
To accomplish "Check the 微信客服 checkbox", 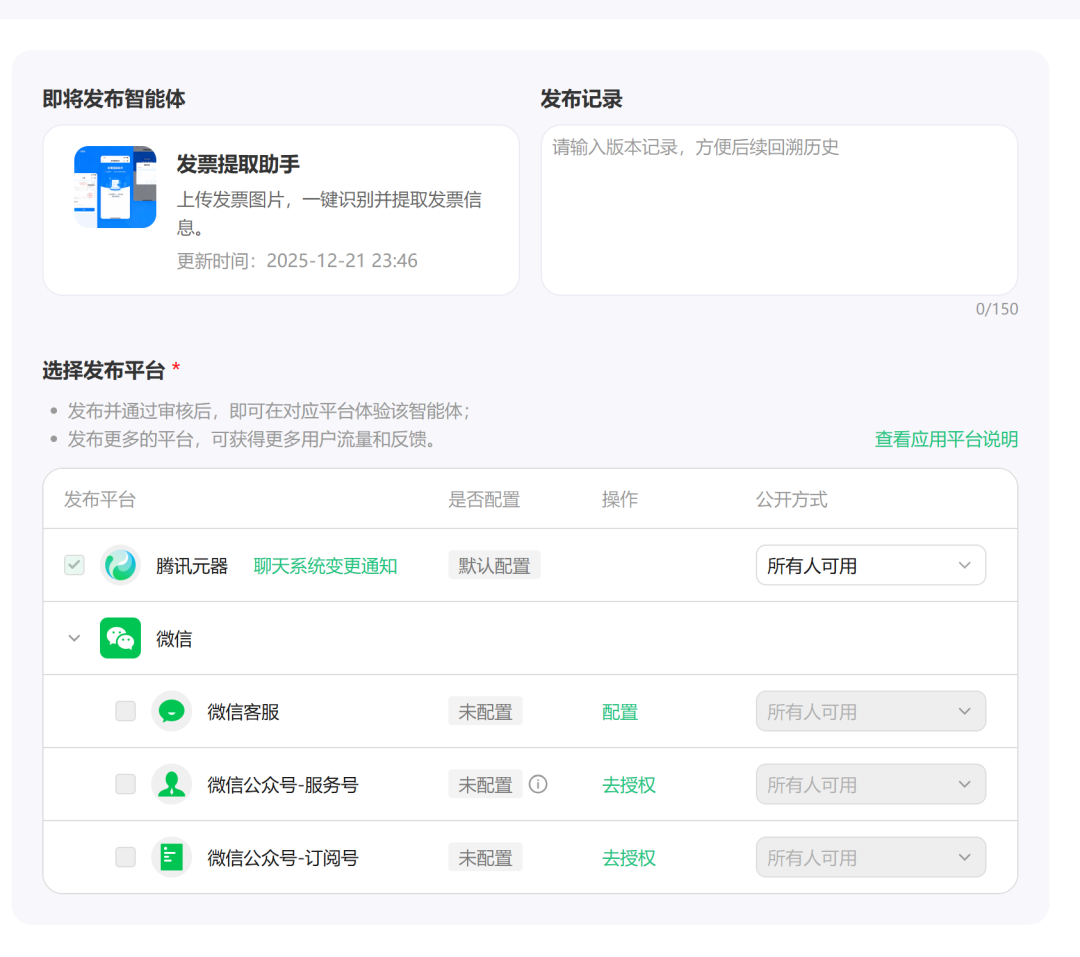I will 125,712.
